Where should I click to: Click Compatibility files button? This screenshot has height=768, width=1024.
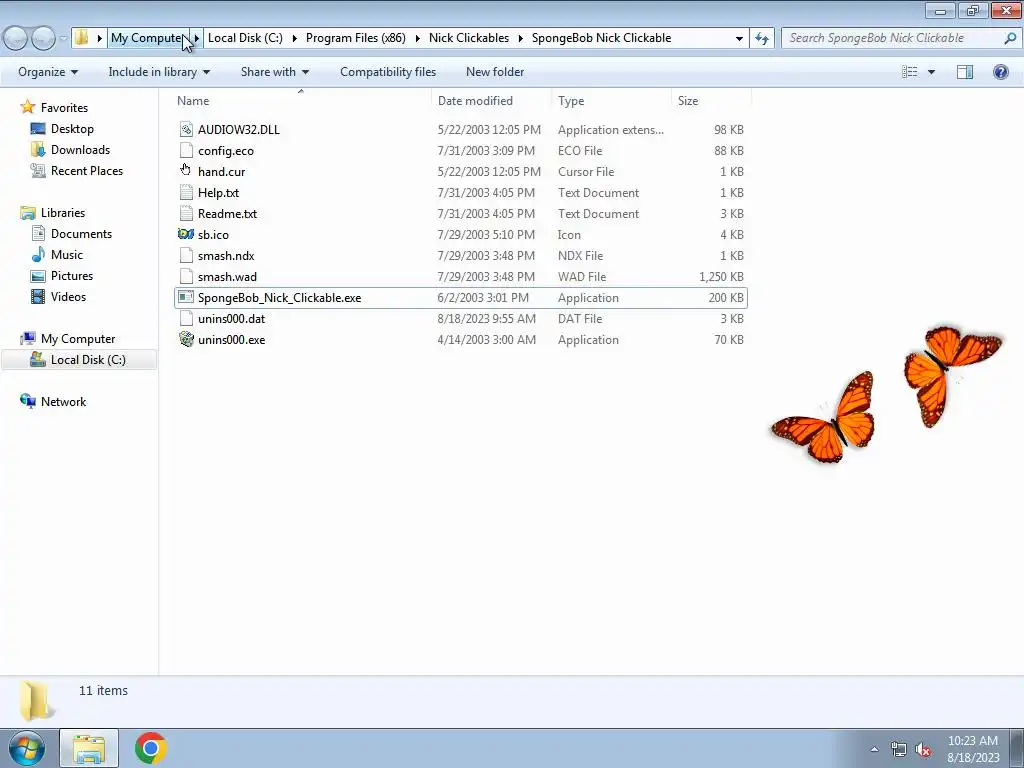388,72
